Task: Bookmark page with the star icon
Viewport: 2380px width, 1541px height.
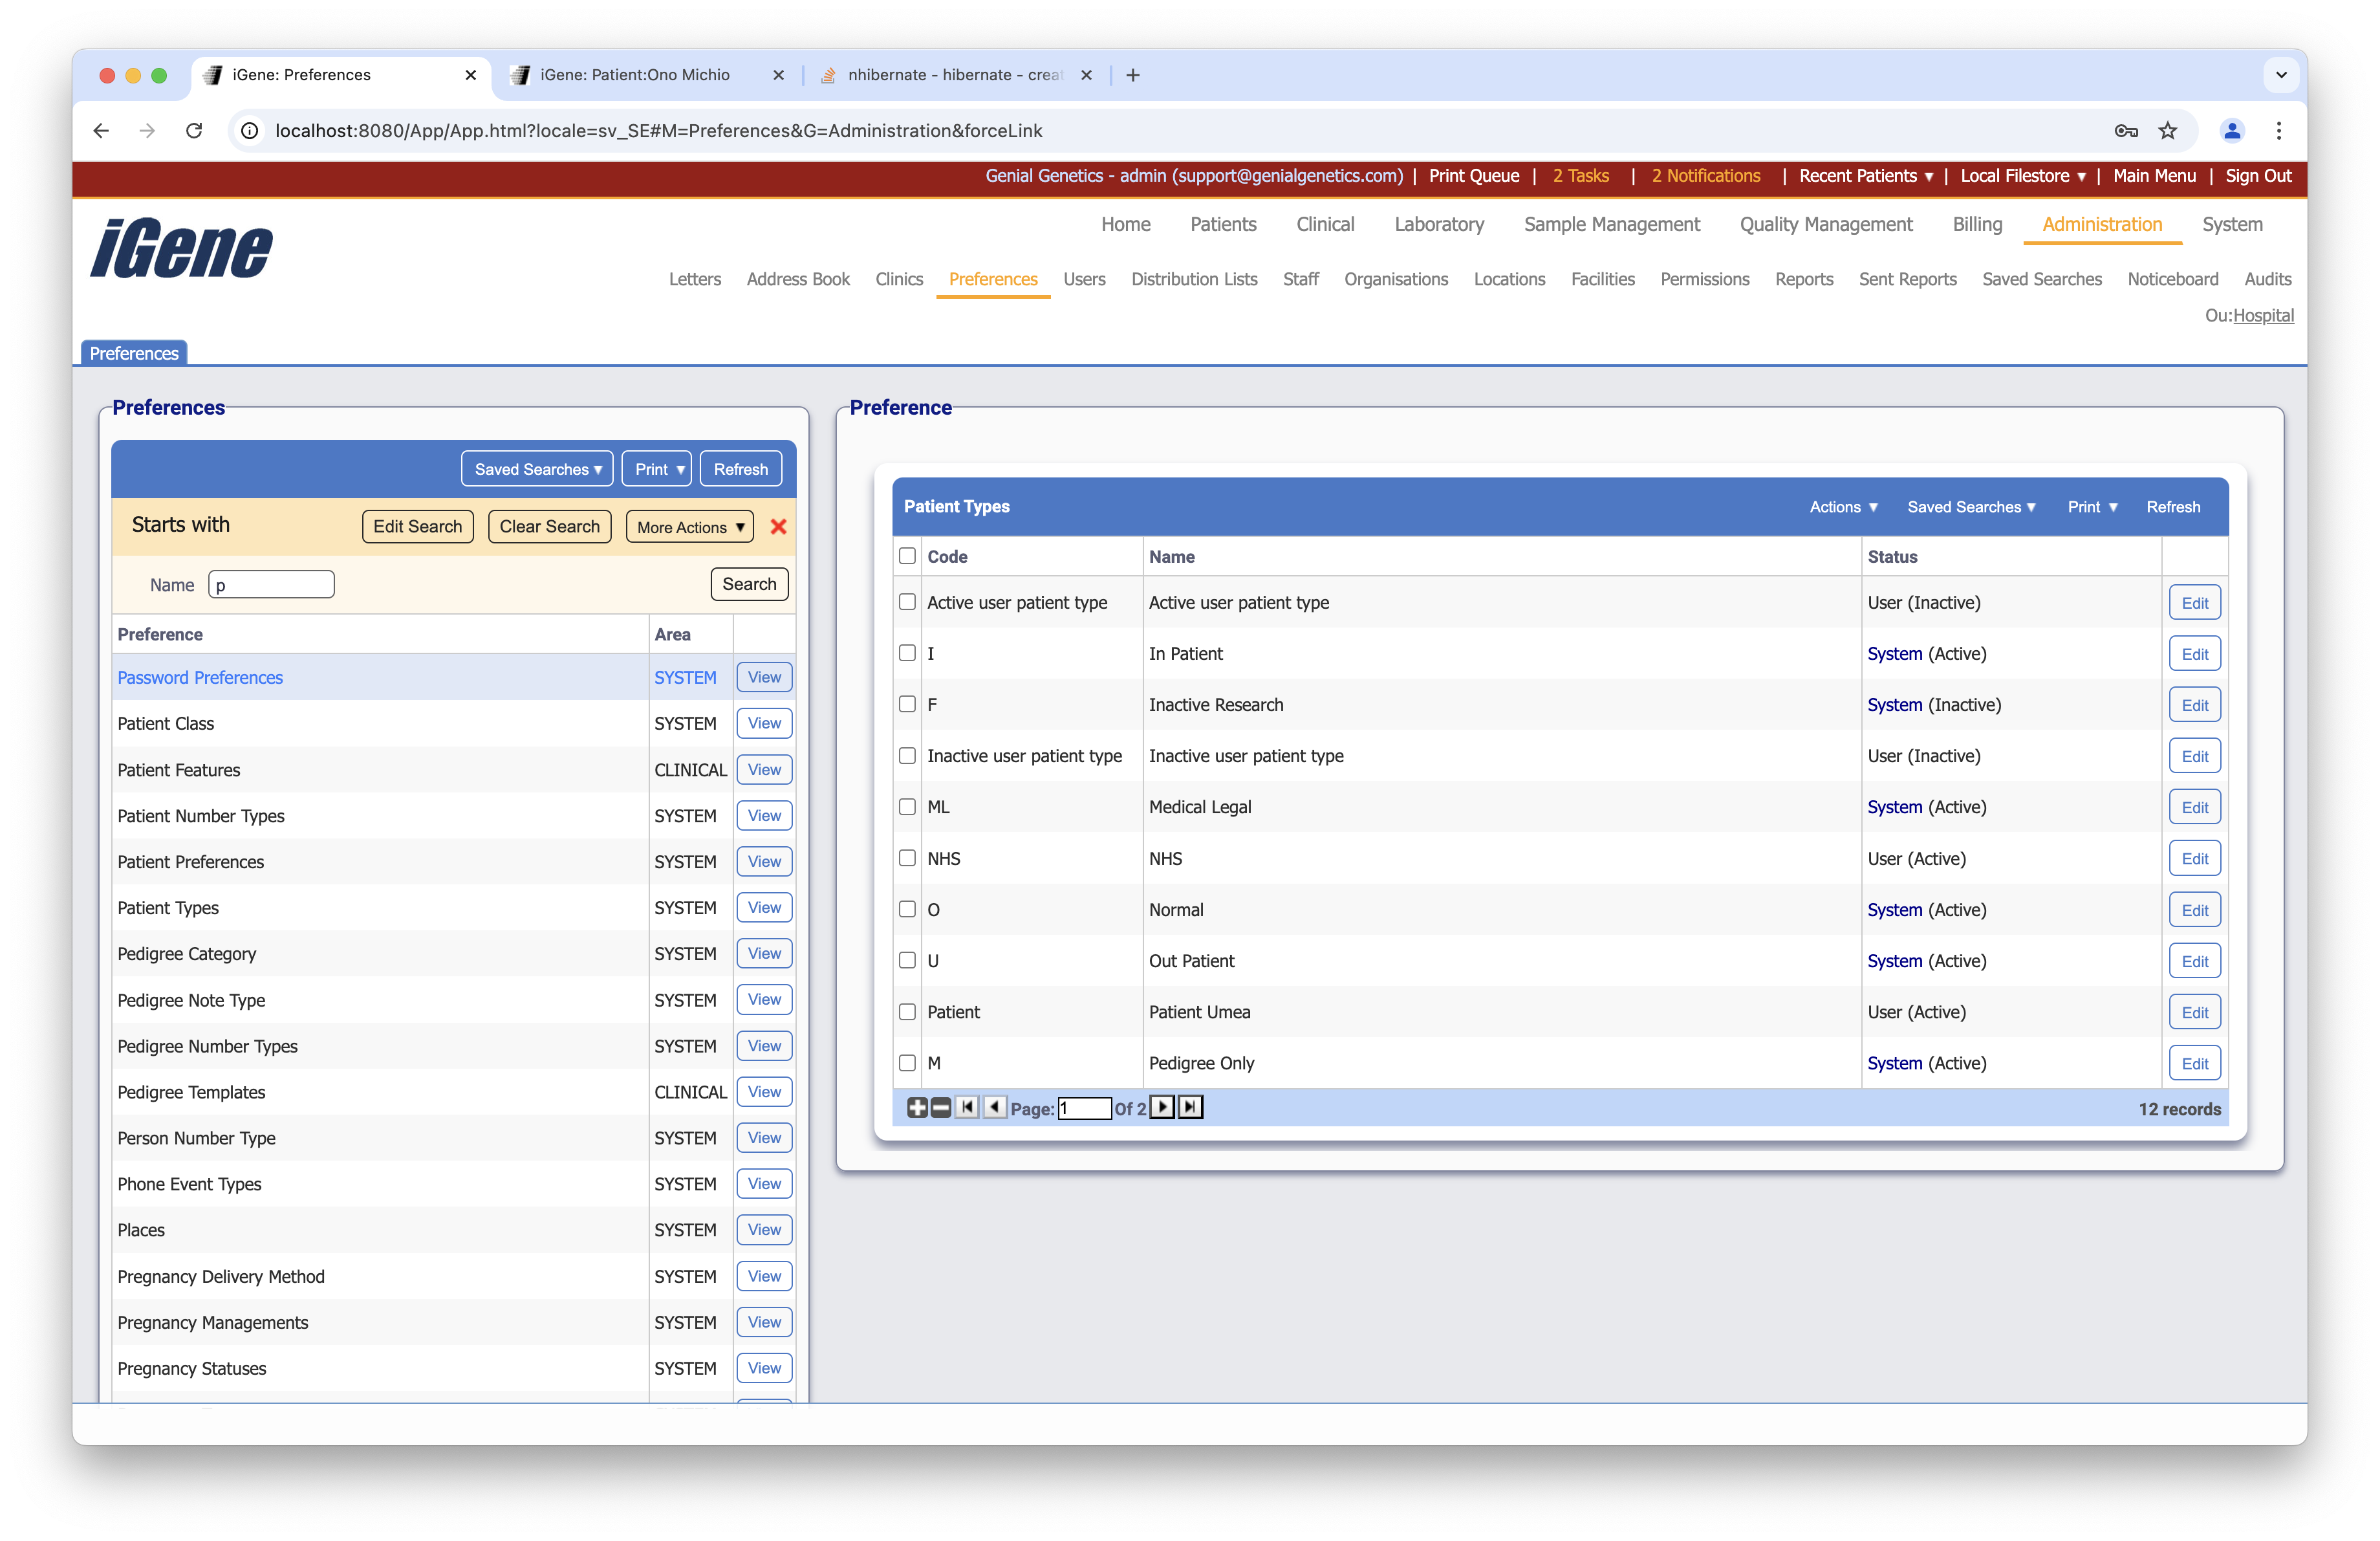Action: 2167,131
